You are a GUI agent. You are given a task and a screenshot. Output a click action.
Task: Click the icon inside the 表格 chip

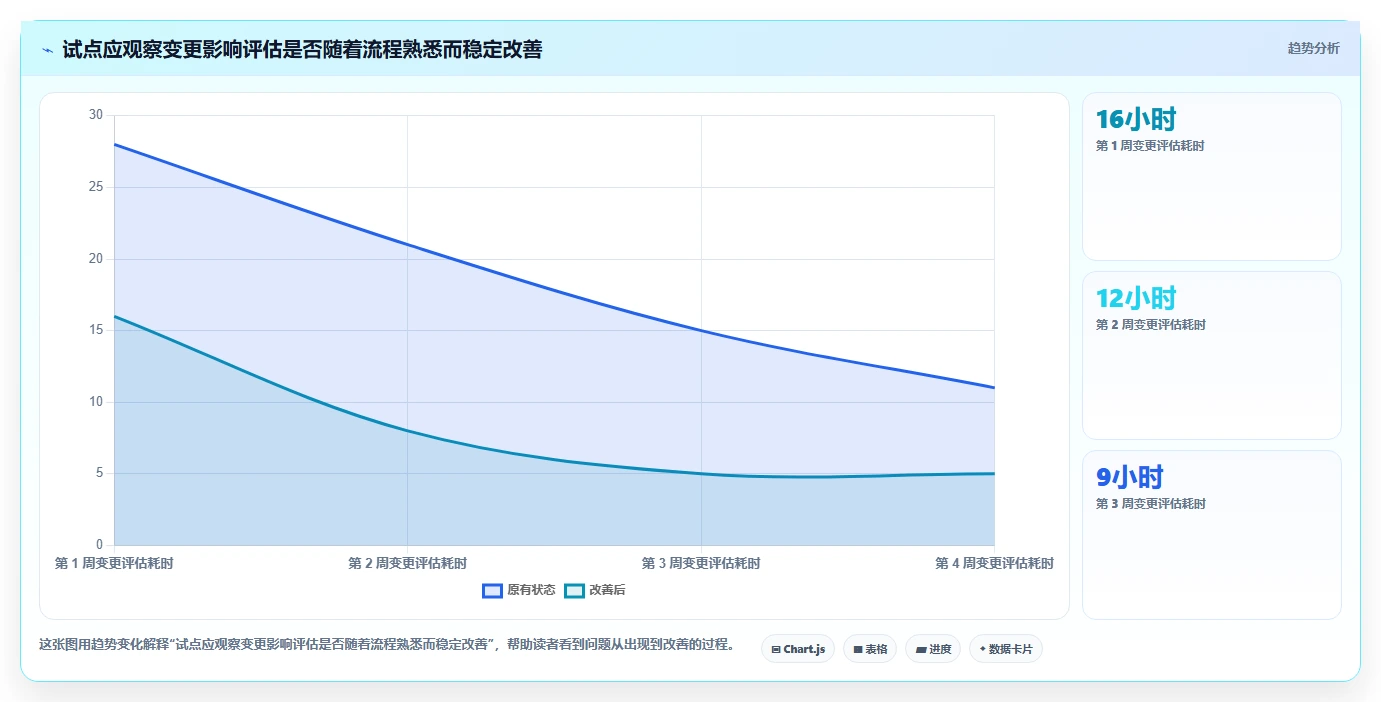[858, 650]
